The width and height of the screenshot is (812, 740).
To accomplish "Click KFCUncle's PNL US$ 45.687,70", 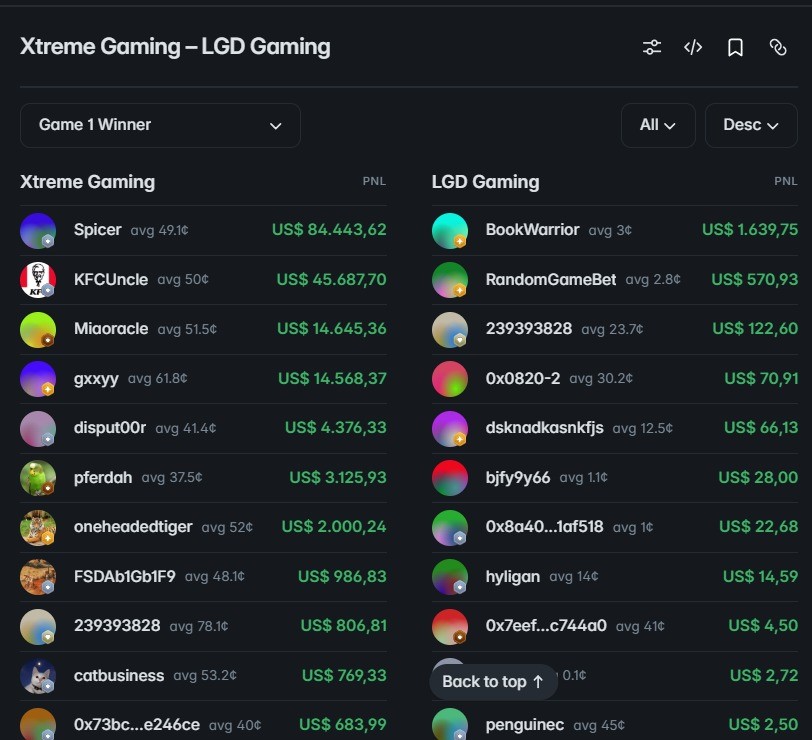I will (x=331, y=280).
